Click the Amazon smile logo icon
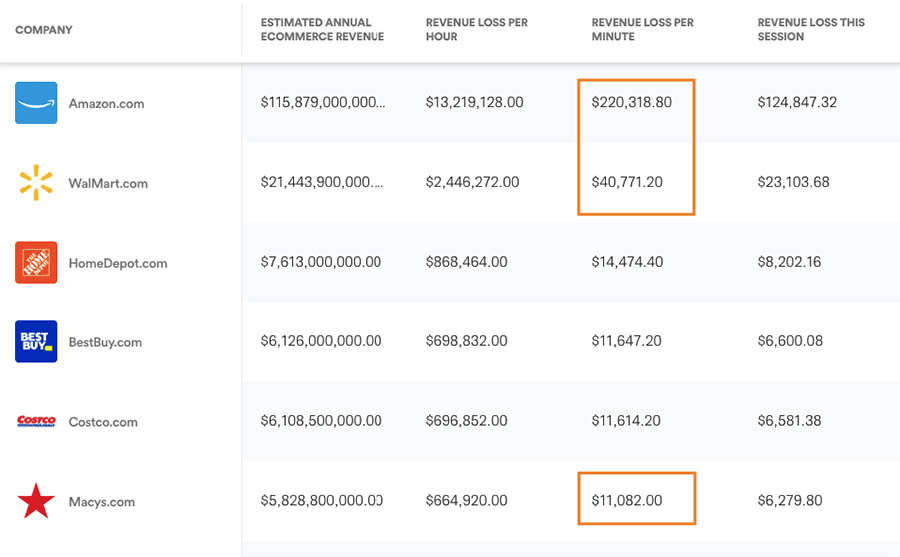 tap(36, 103)
